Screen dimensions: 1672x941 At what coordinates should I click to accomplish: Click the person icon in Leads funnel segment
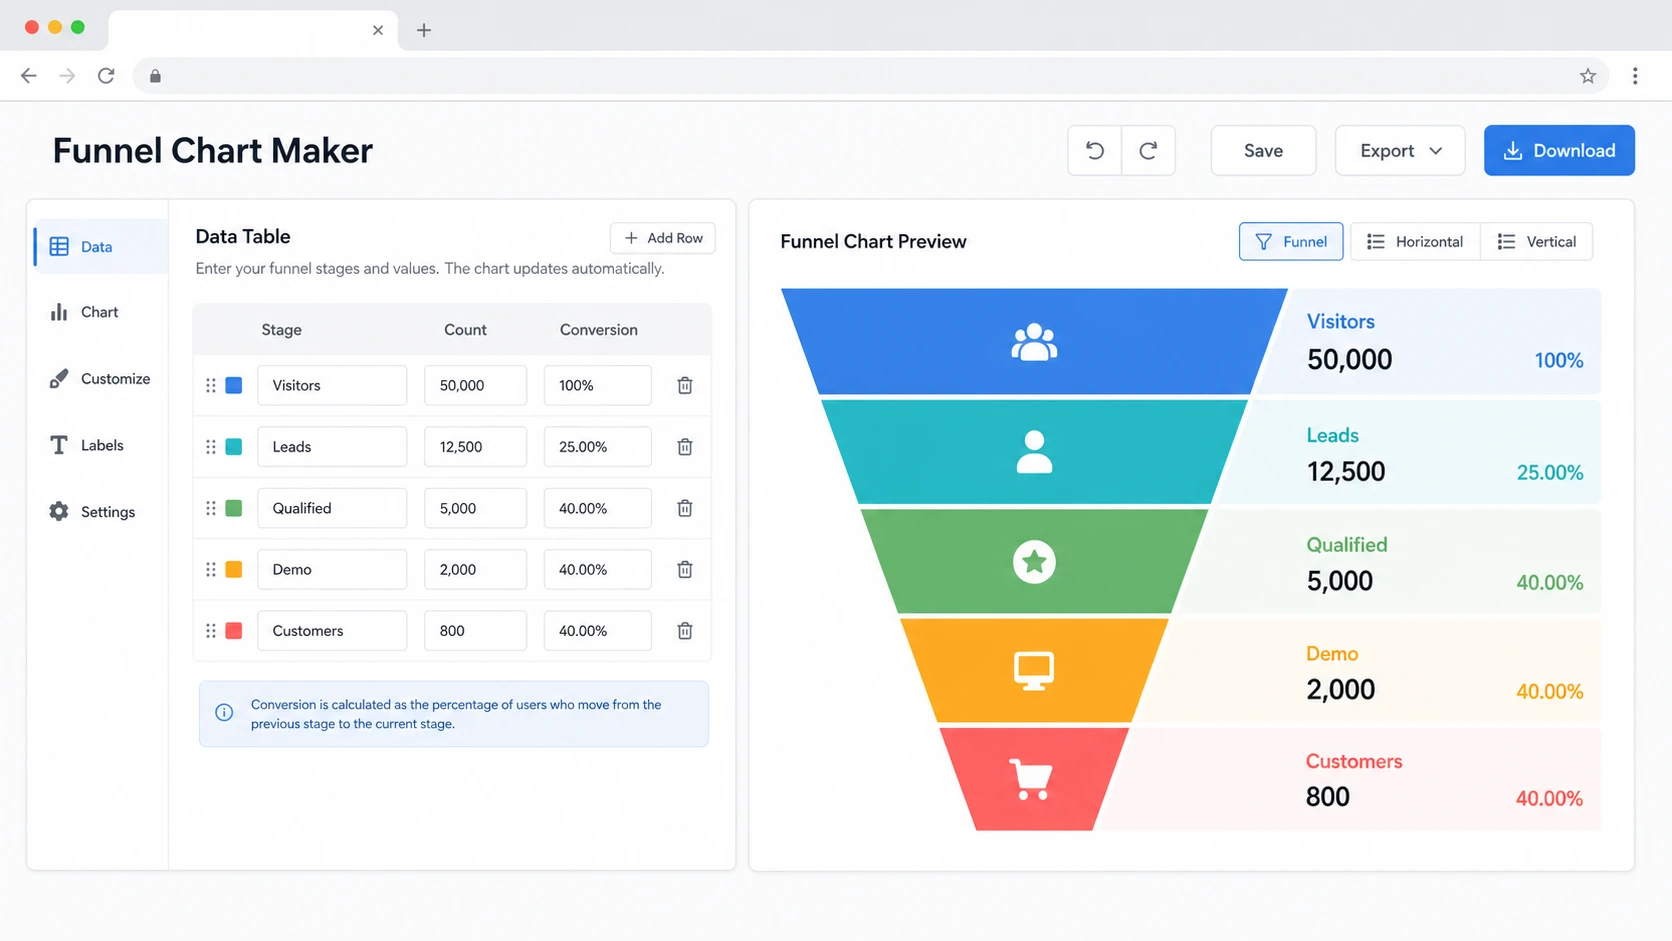click(x=1034, y=452)
